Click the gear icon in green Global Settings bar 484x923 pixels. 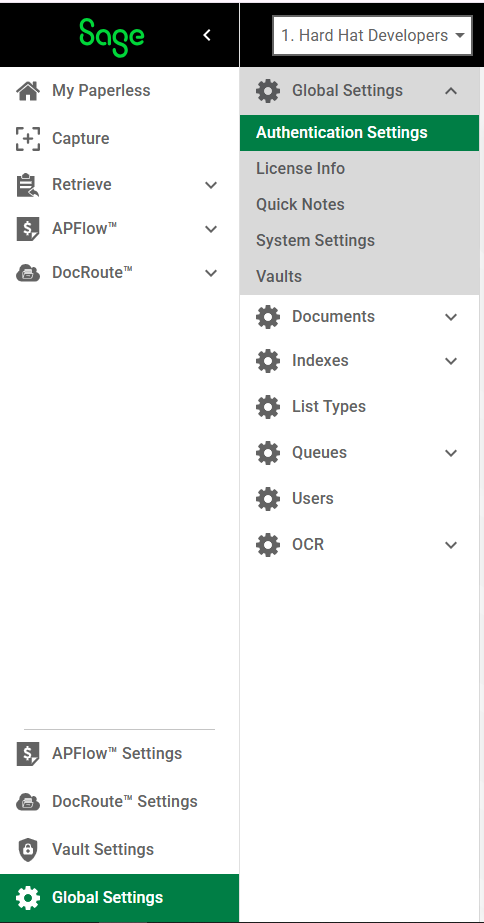point(28,898)
